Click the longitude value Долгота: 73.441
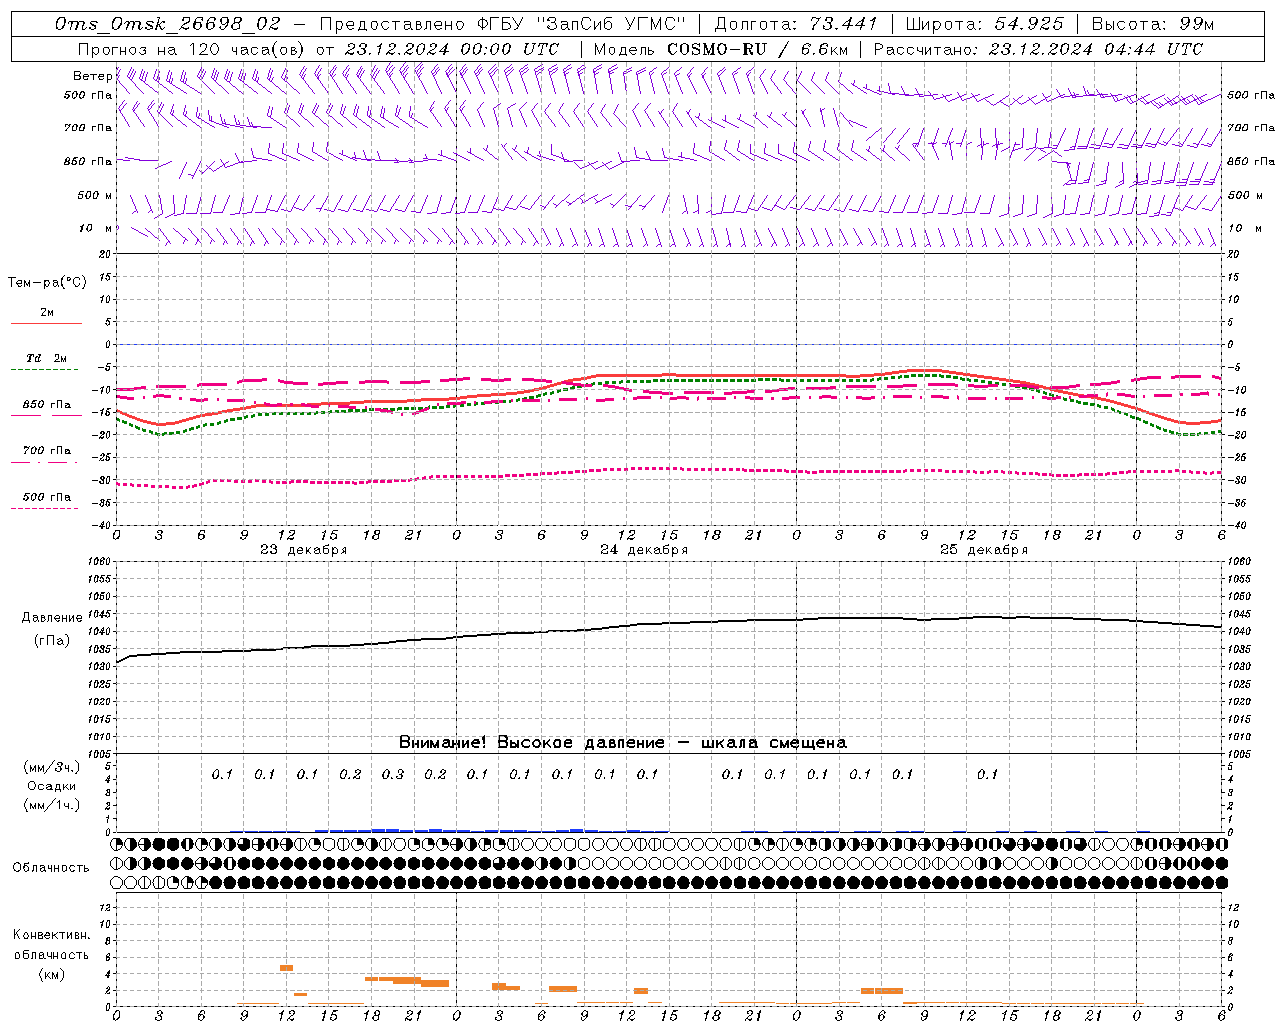 pos(796,24)
